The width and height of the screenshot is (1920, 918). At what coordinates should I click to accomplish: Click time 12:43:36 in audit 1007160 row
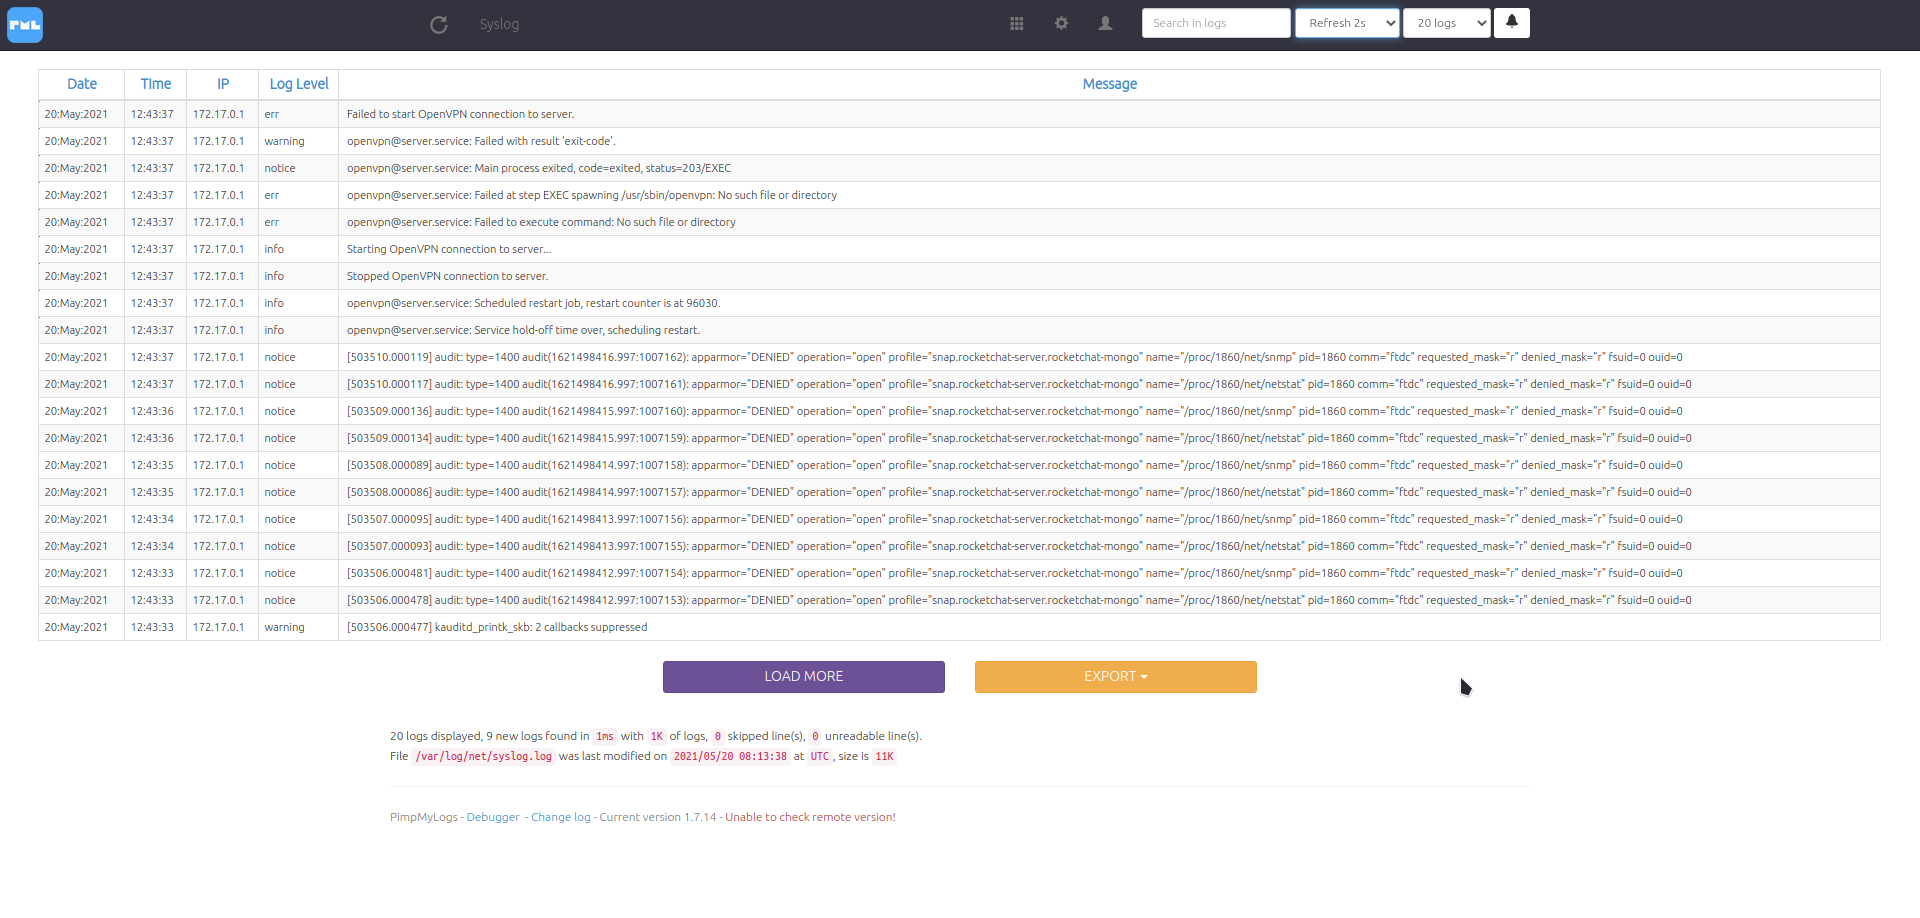click(x=152, y=411)
